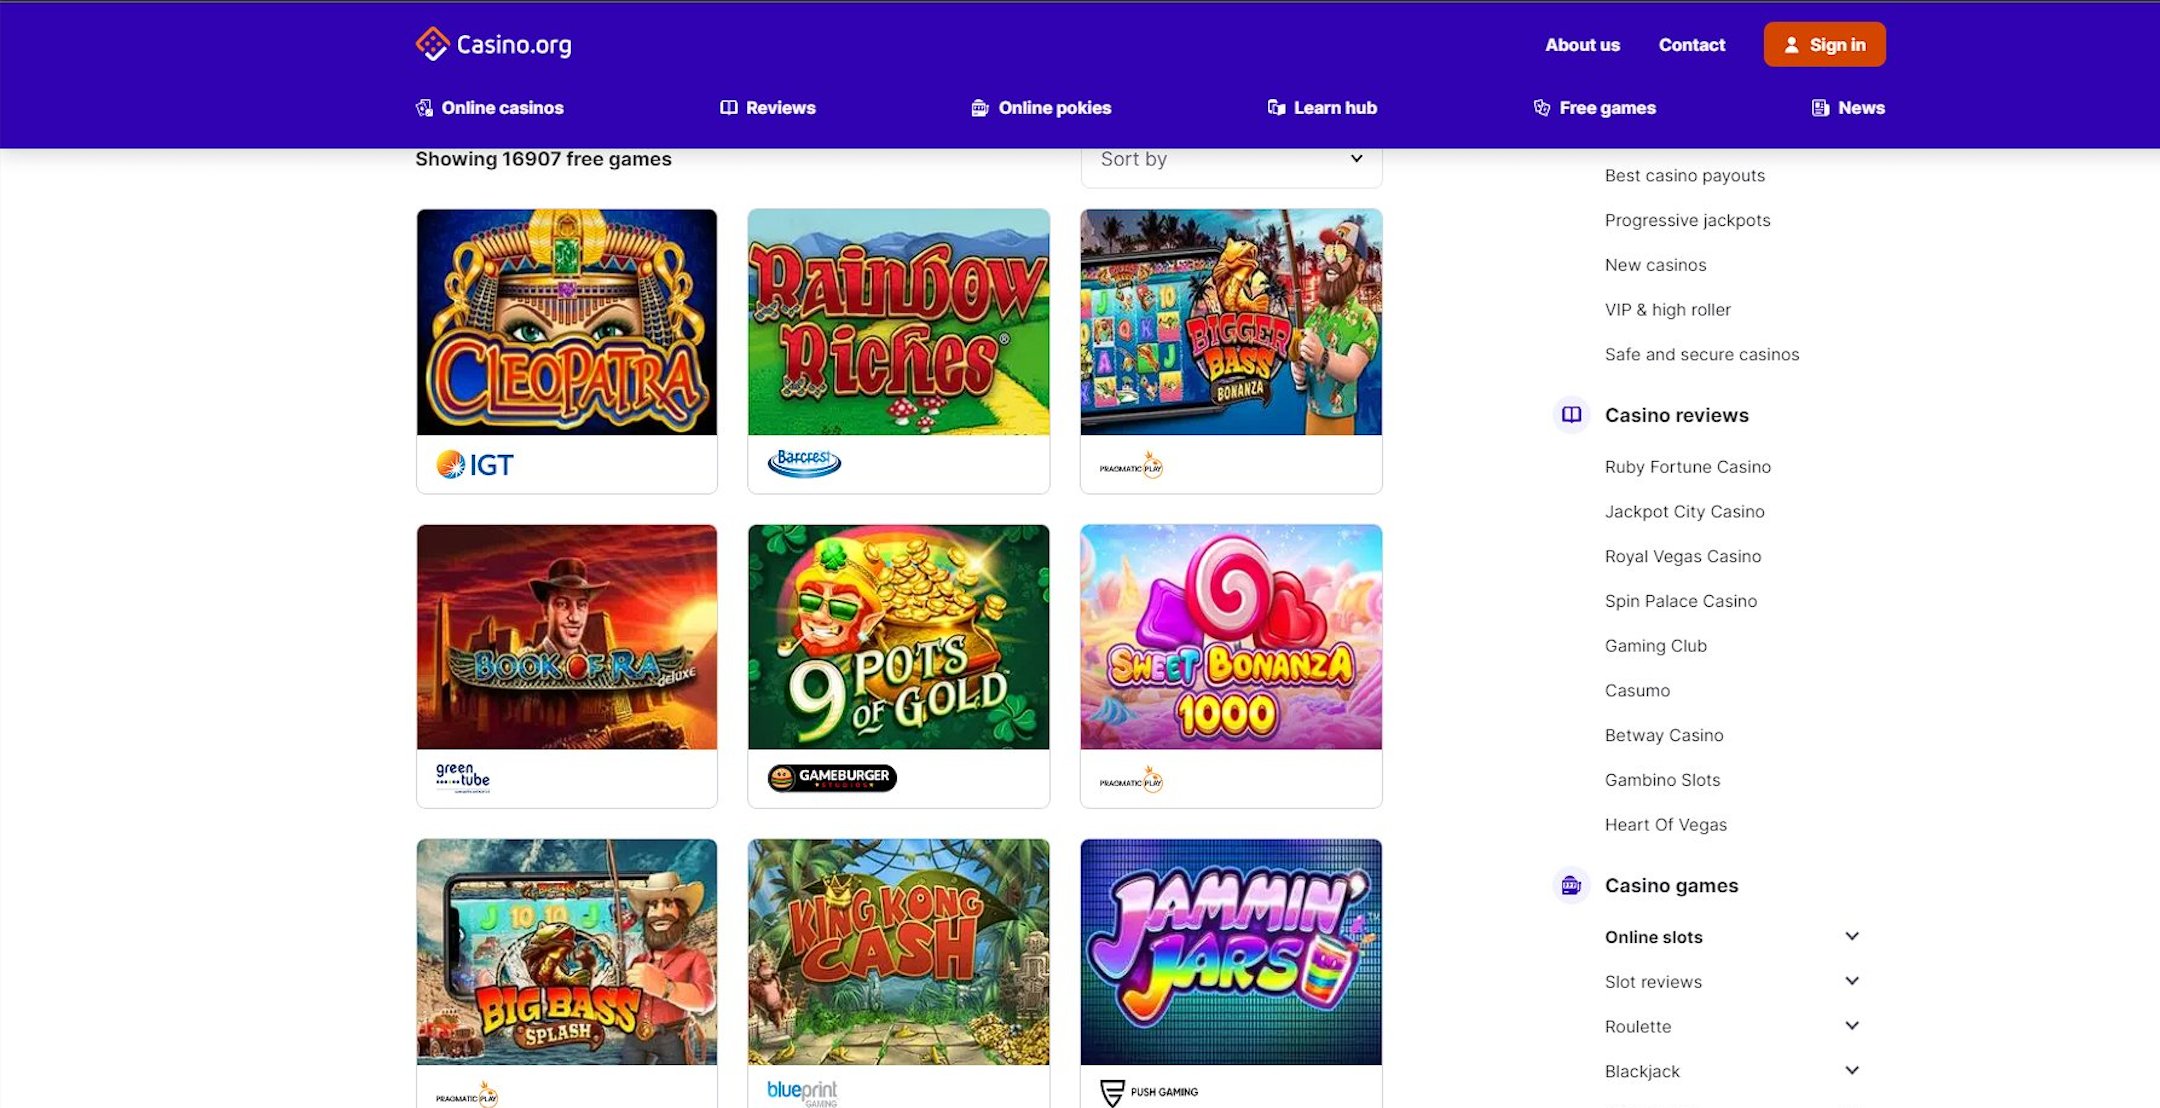Open Sweet Bonanza 1000 thumbnail
The width and height of the screenshot is (2160, 1108).
(1231, 637)
